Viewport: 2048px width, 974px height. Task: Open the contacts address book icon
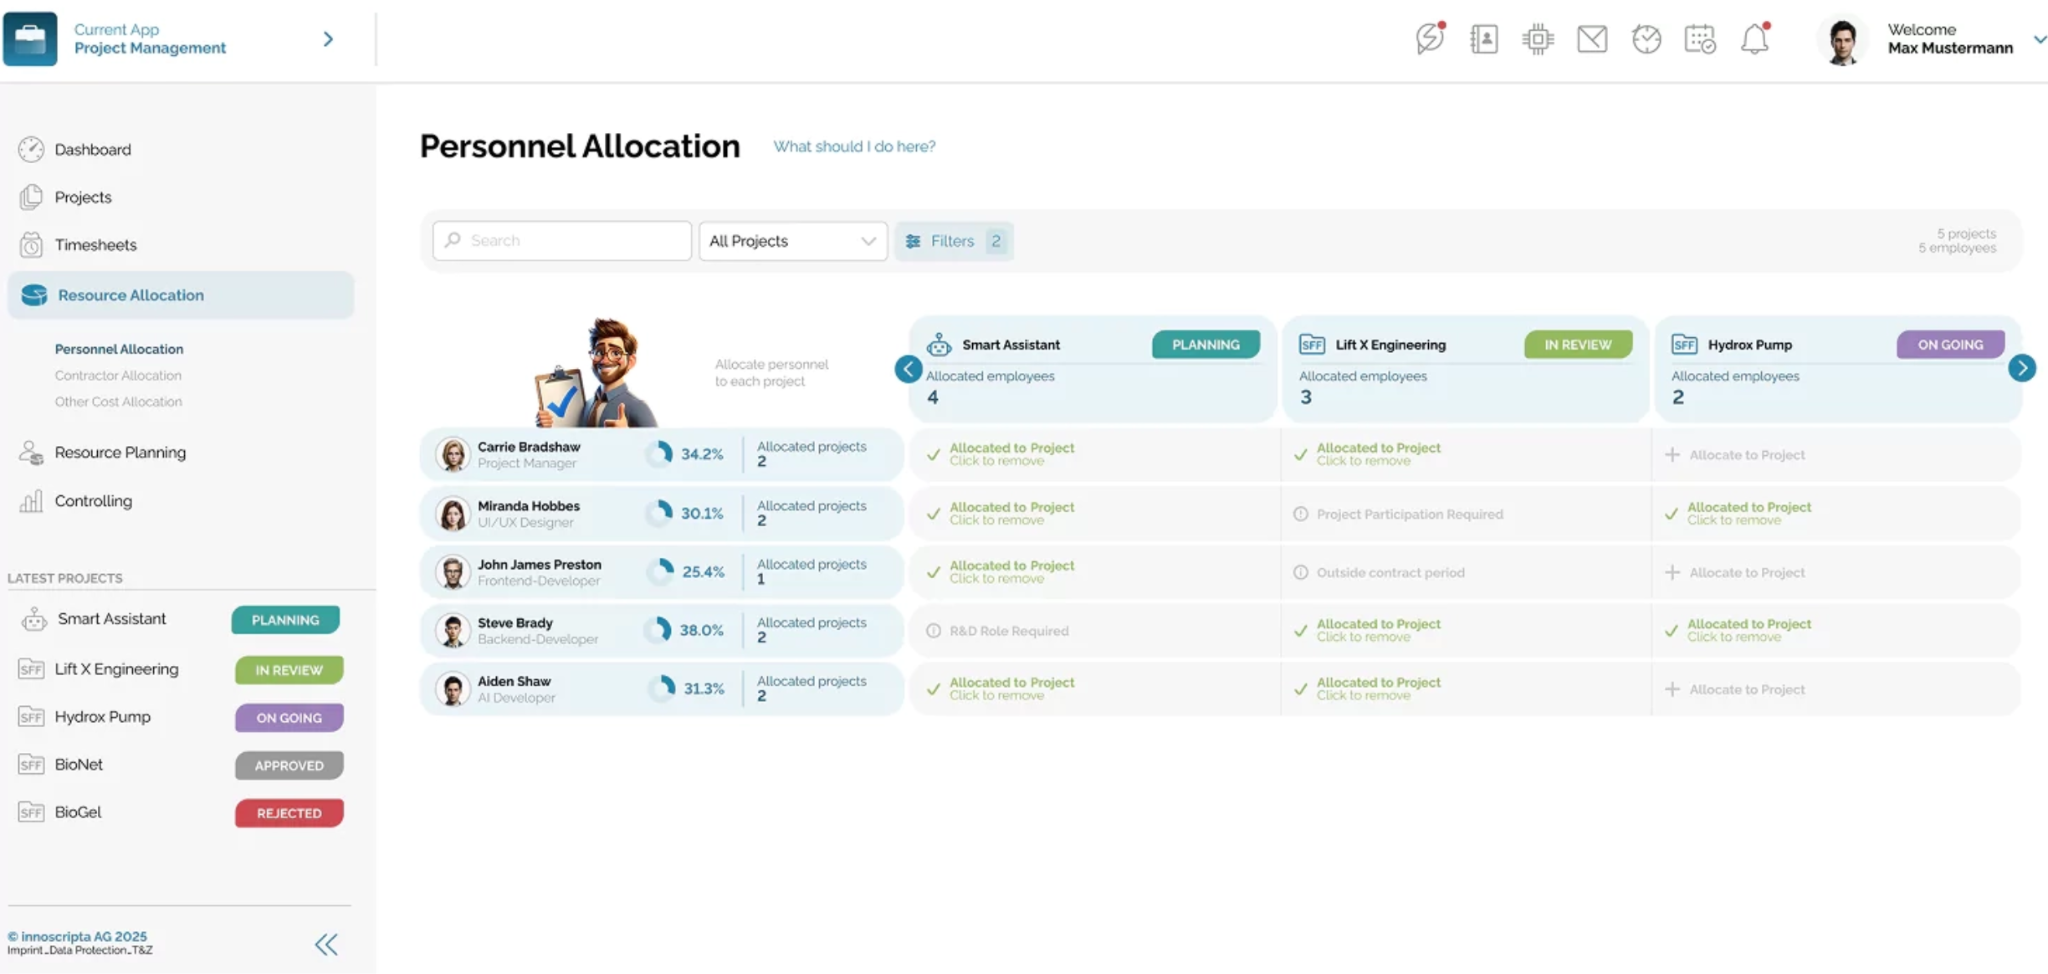point(1484,39)
